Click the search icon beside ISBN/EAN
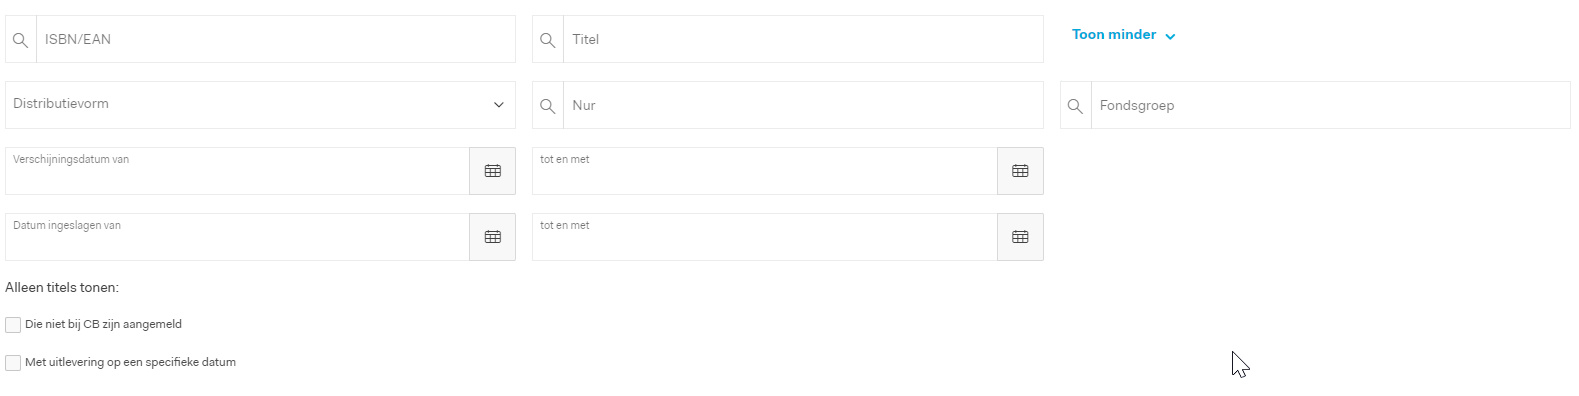The image size is (1579, 396). (20, 40)
